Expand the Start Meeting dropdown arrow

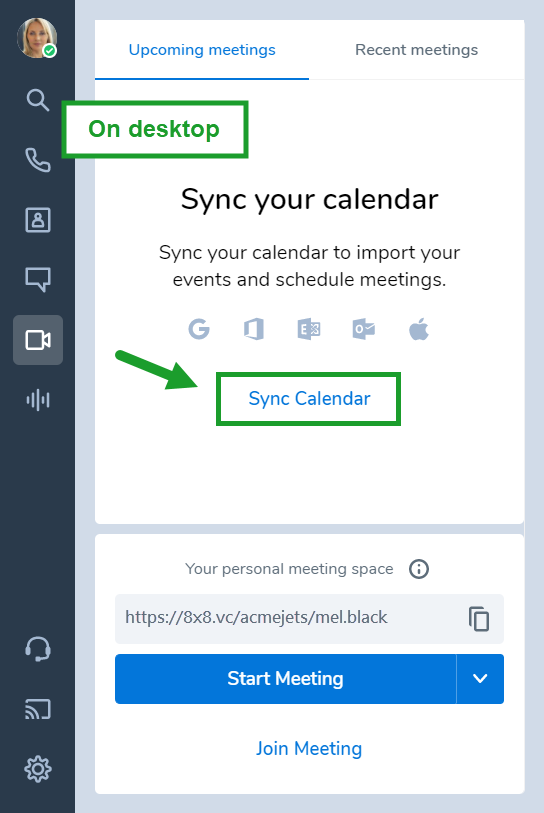[480, 679]
